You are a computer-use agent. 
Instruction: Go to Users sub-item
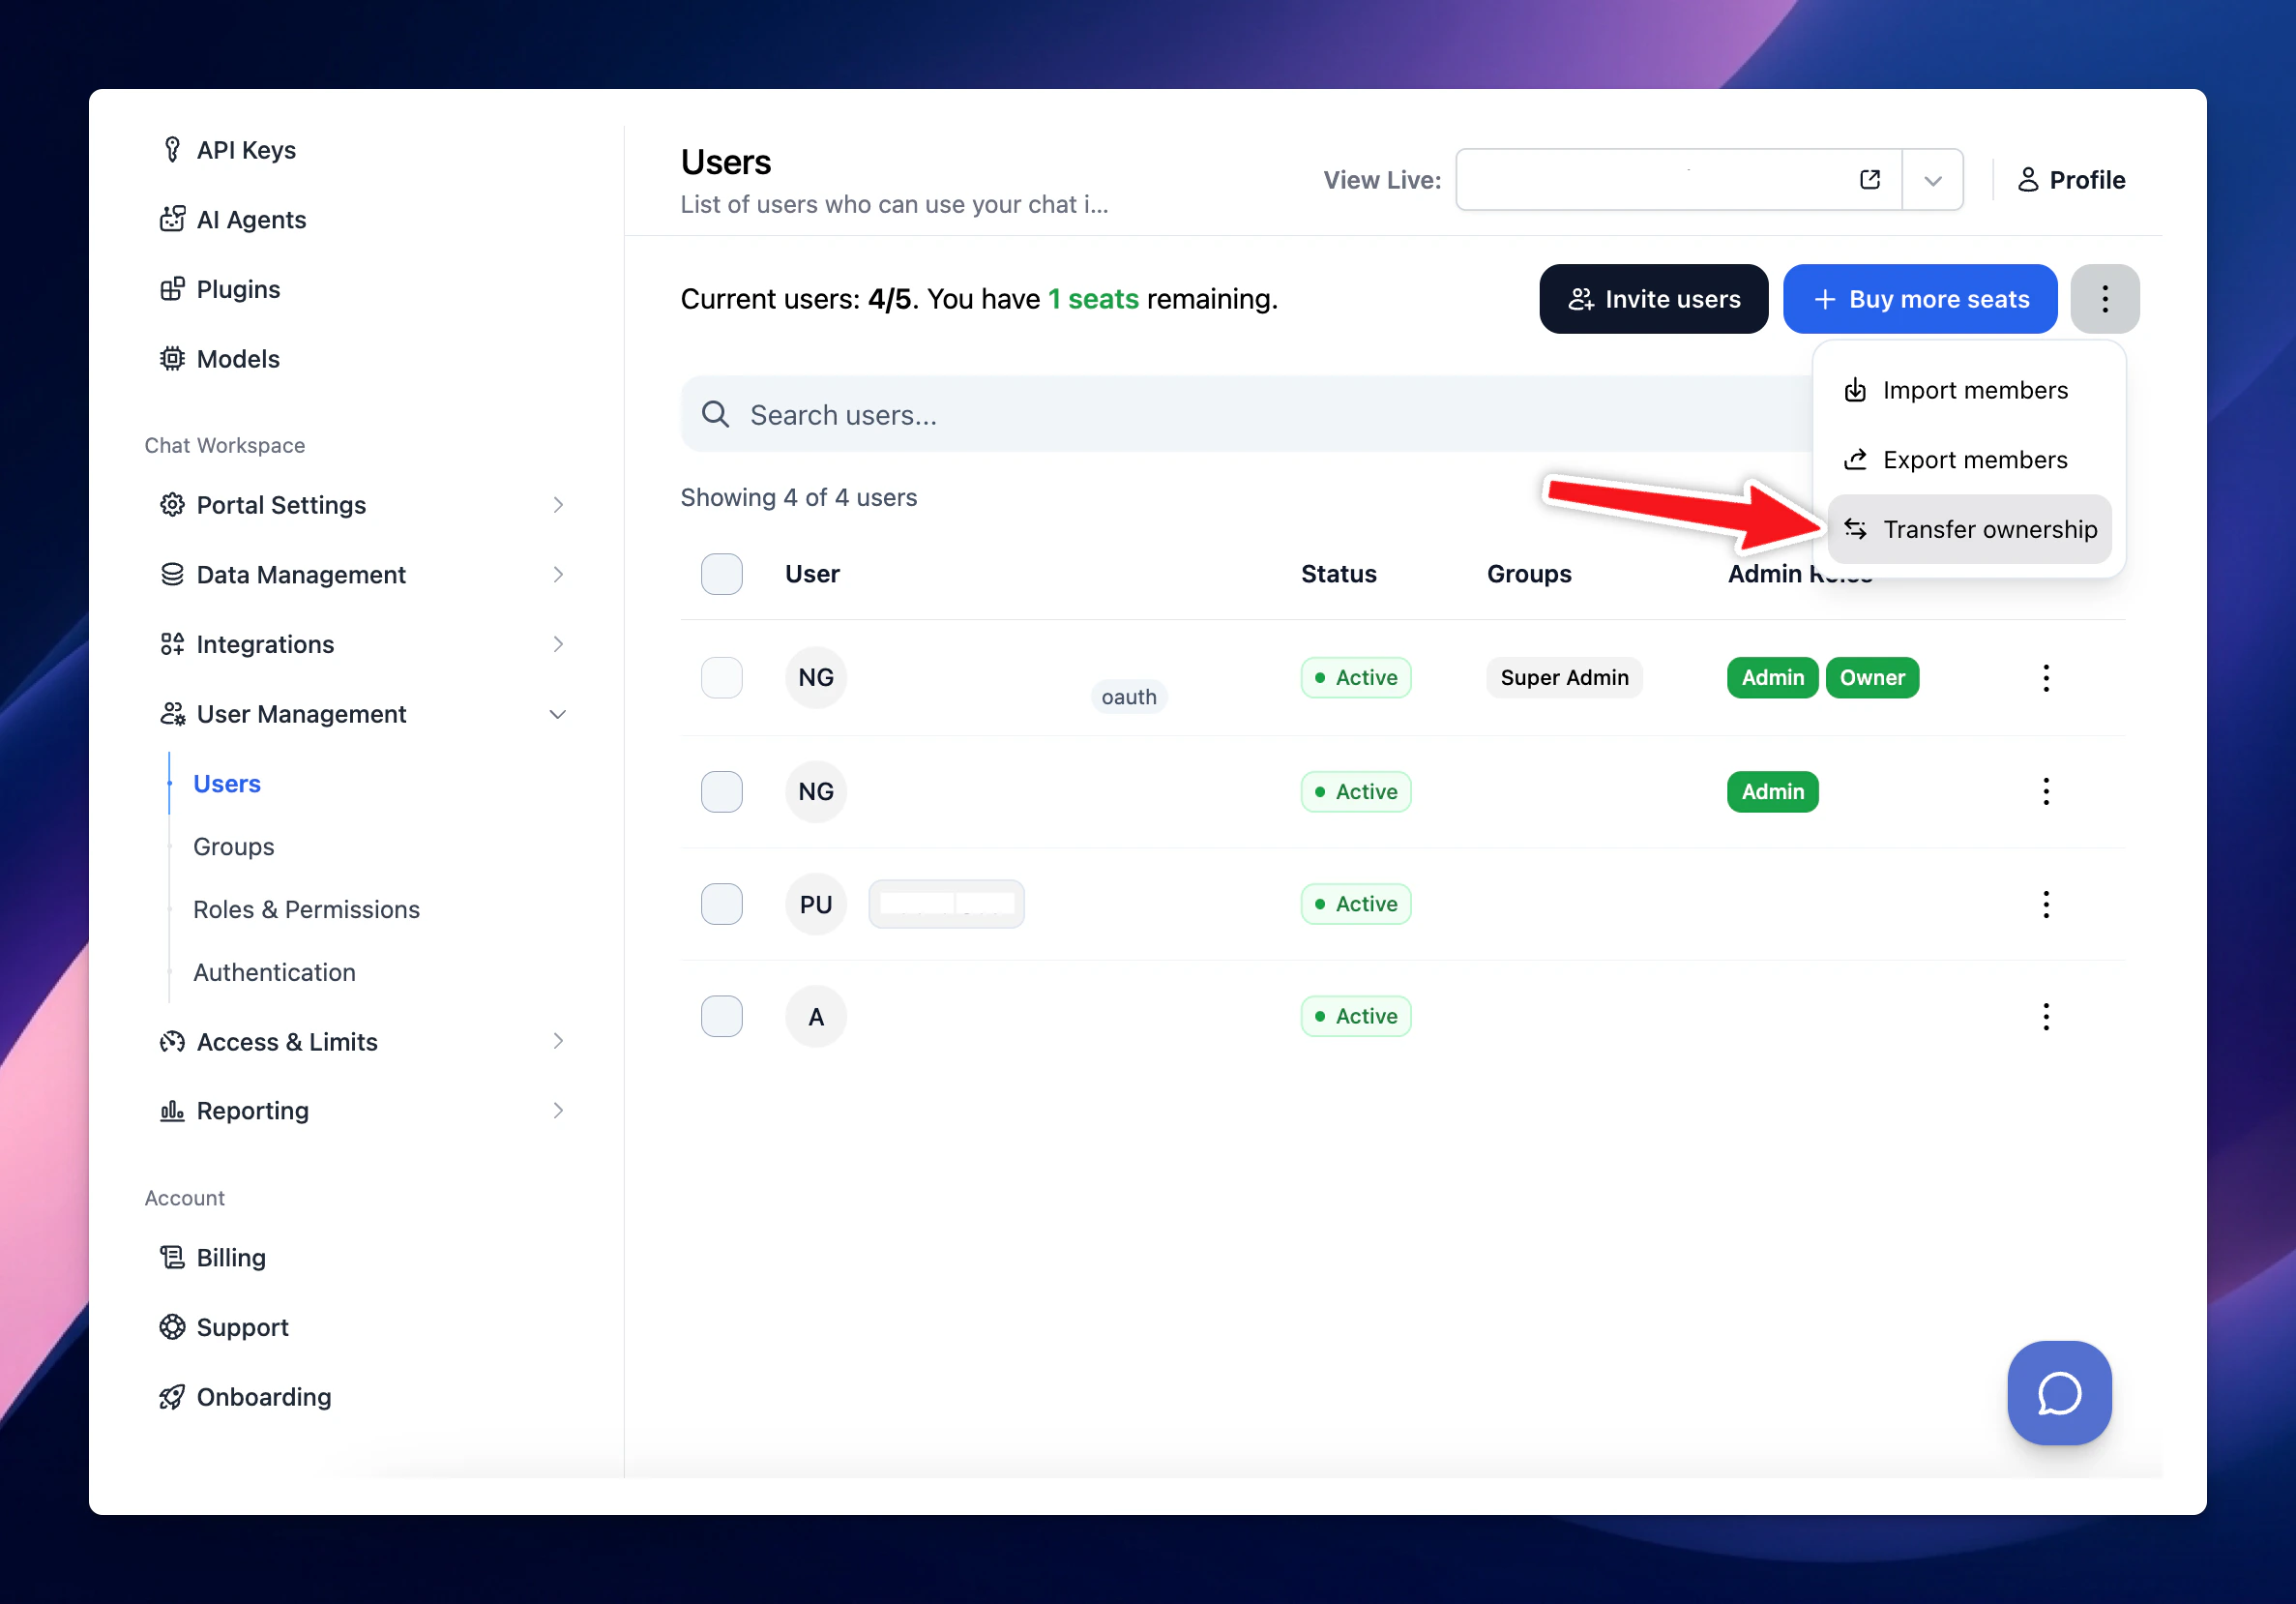coord(227,784)
